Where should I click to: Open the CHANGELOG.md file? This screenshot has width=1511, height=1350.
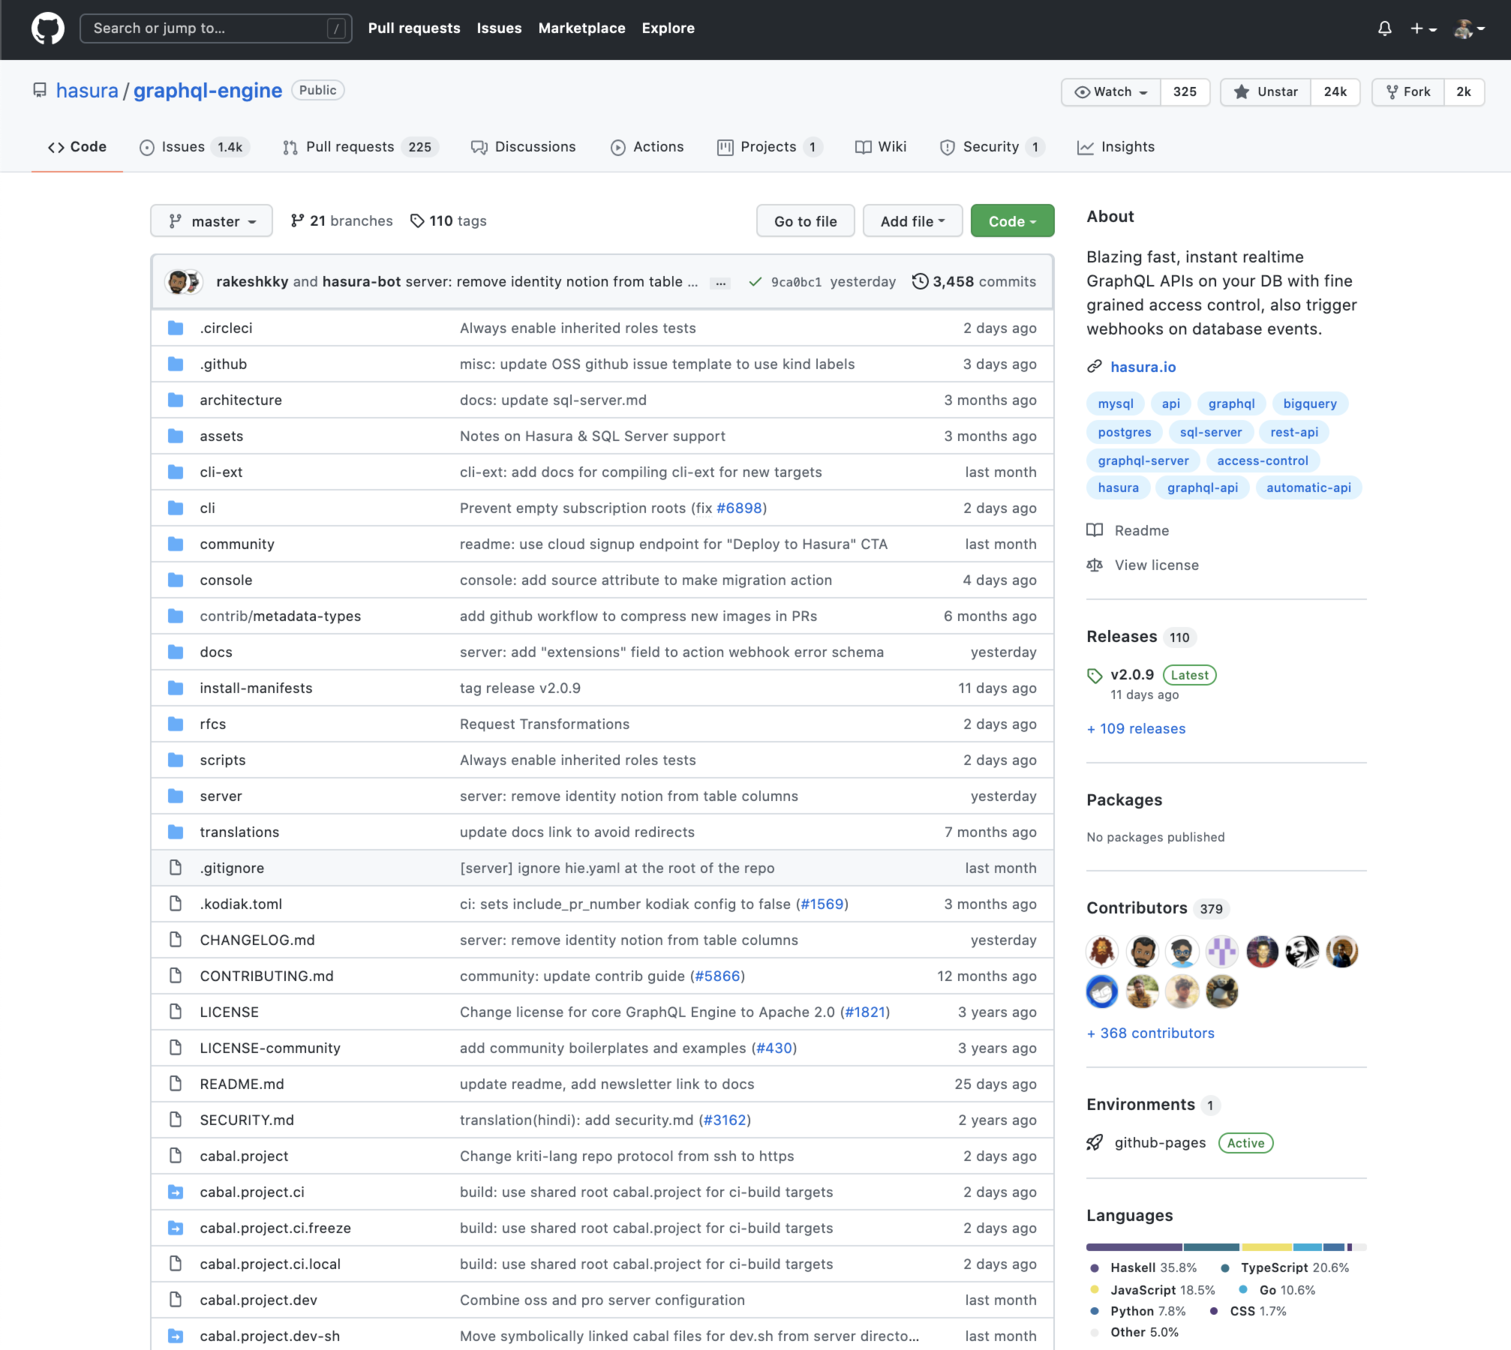coord(257,940)
